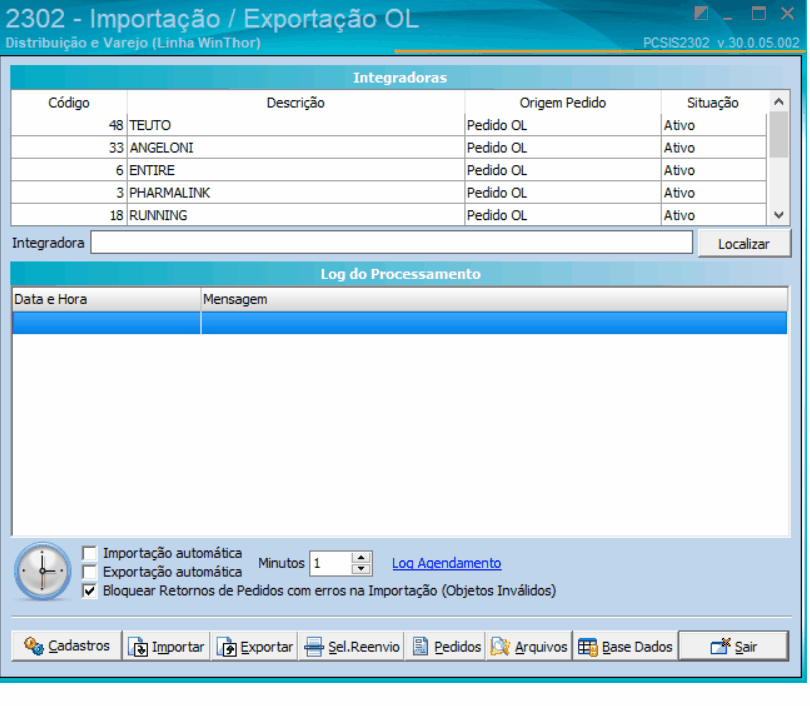Click the Exportar button label
810x706 pixels.
(x=267, y=647)
